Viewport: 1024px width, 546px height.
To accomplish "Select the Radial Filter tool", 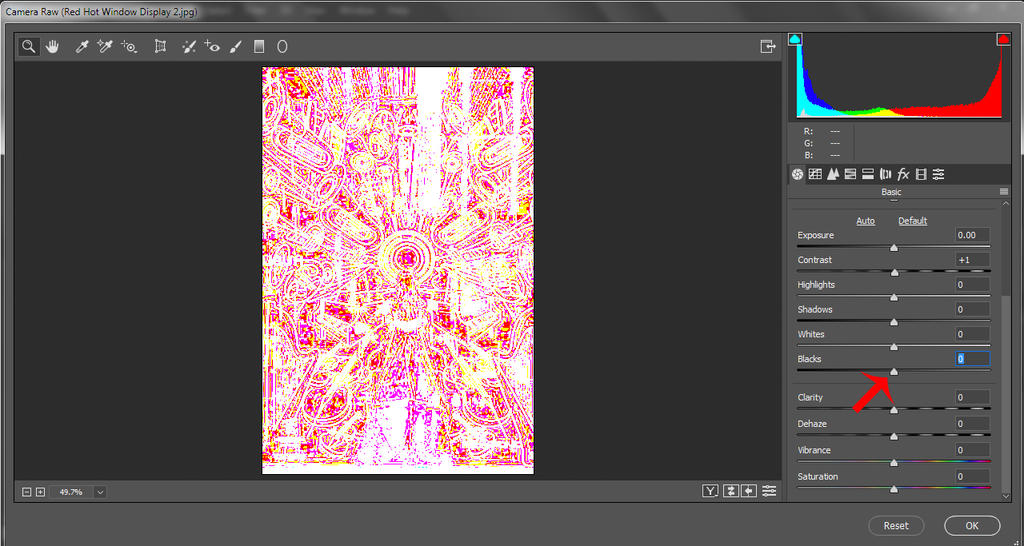I will (283, 46).
